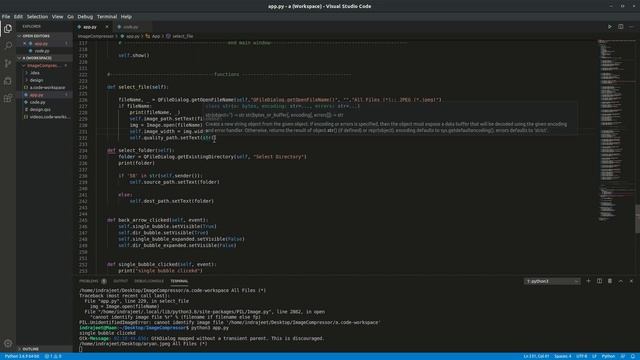
Task: Maximize the panel with up chevron
Action: click(620, 281)
